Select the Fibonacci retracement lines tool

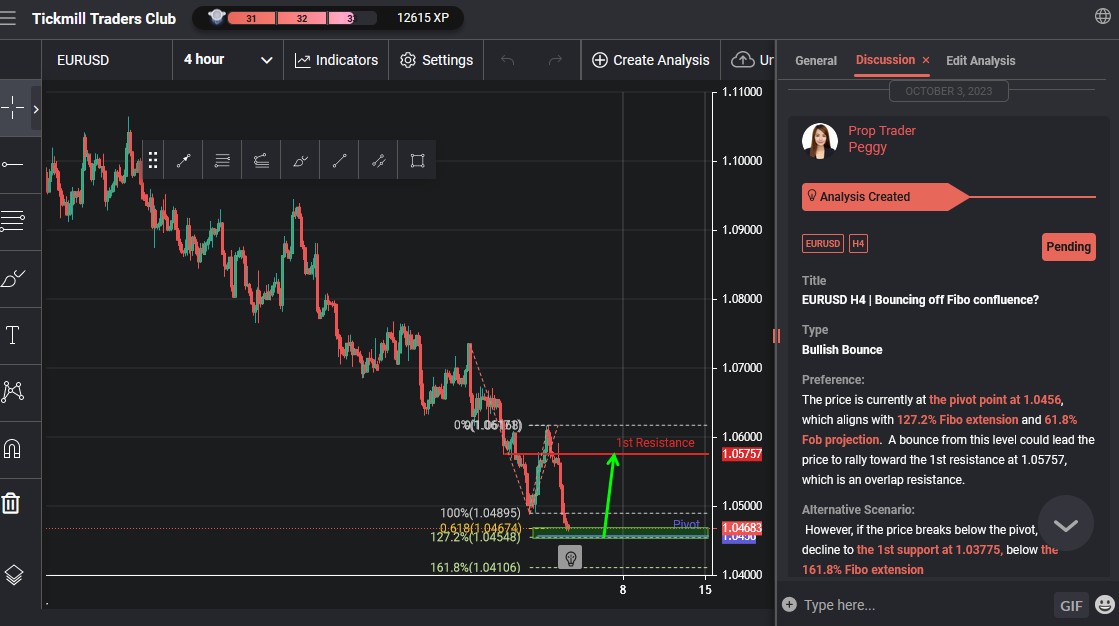pyautogui.click(x=13, y=221)
